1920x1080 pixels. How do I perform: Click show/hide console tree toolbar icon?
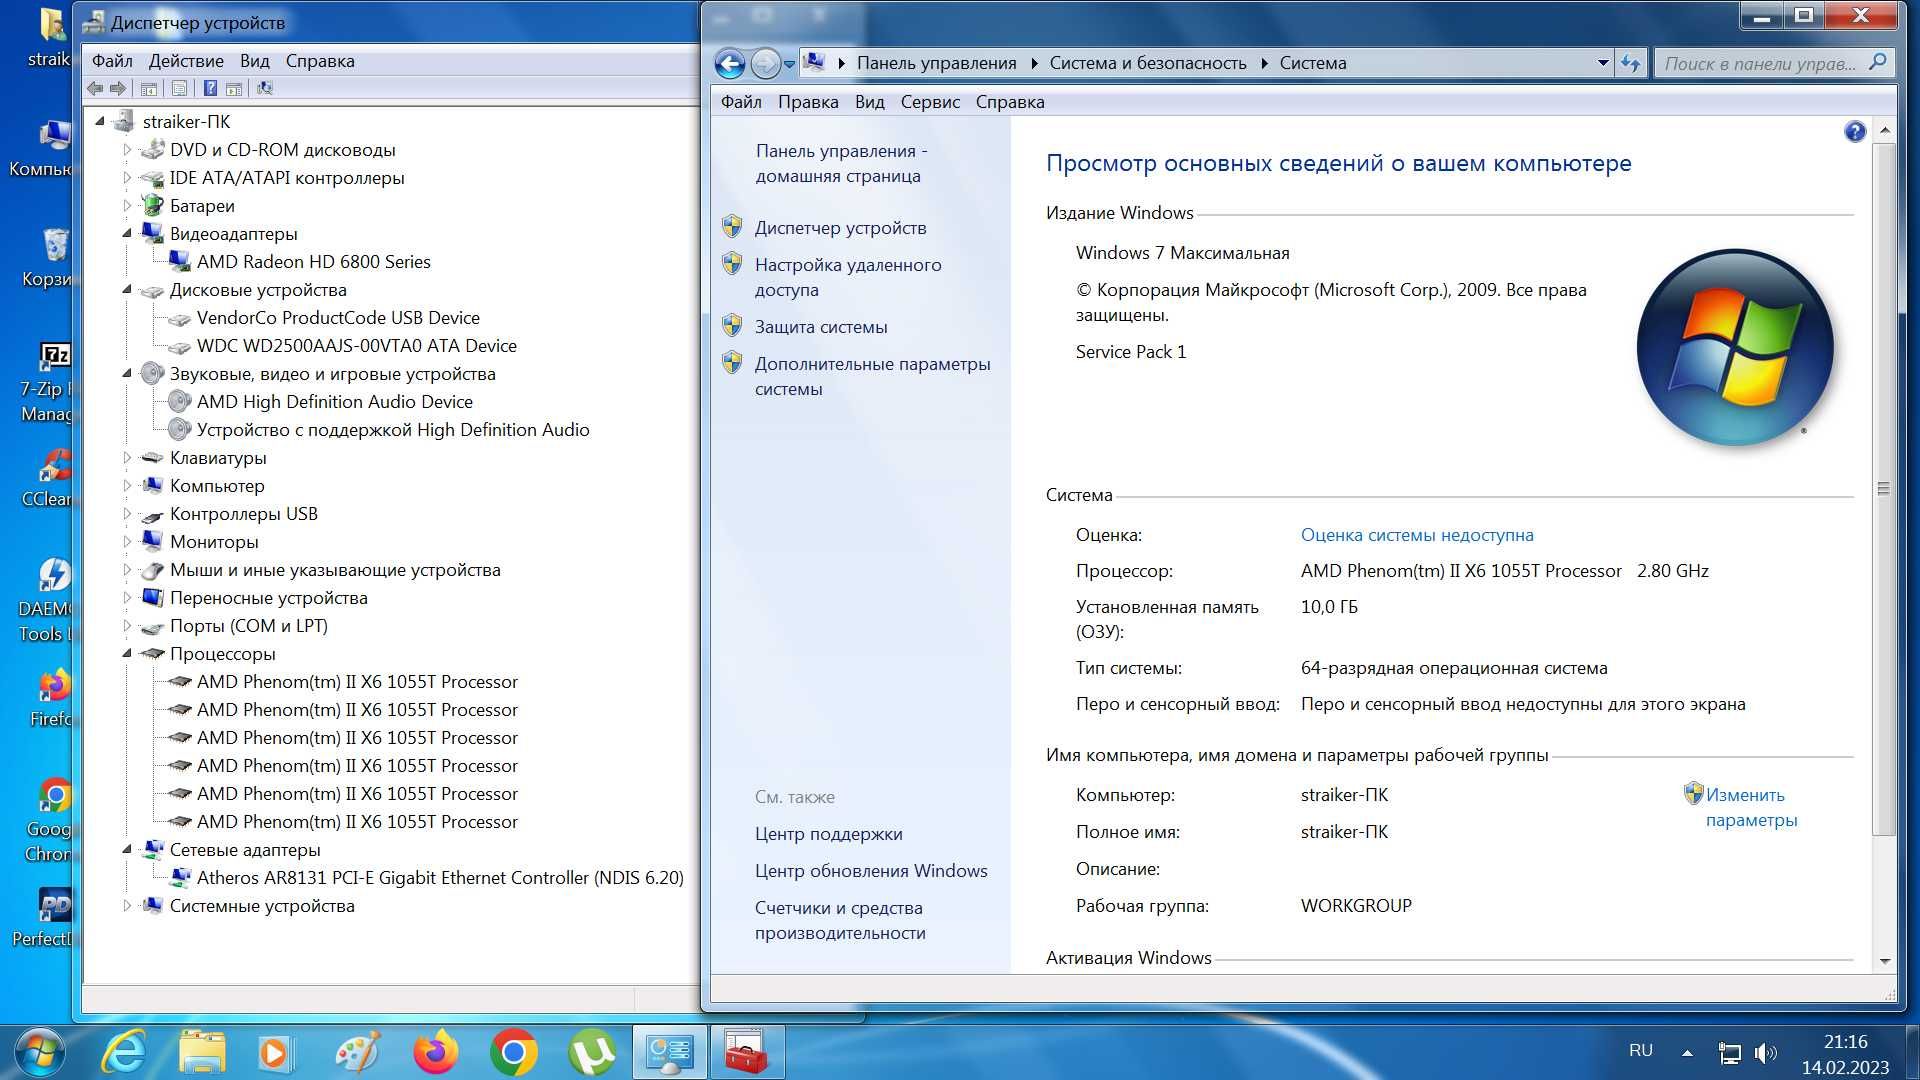148,88
